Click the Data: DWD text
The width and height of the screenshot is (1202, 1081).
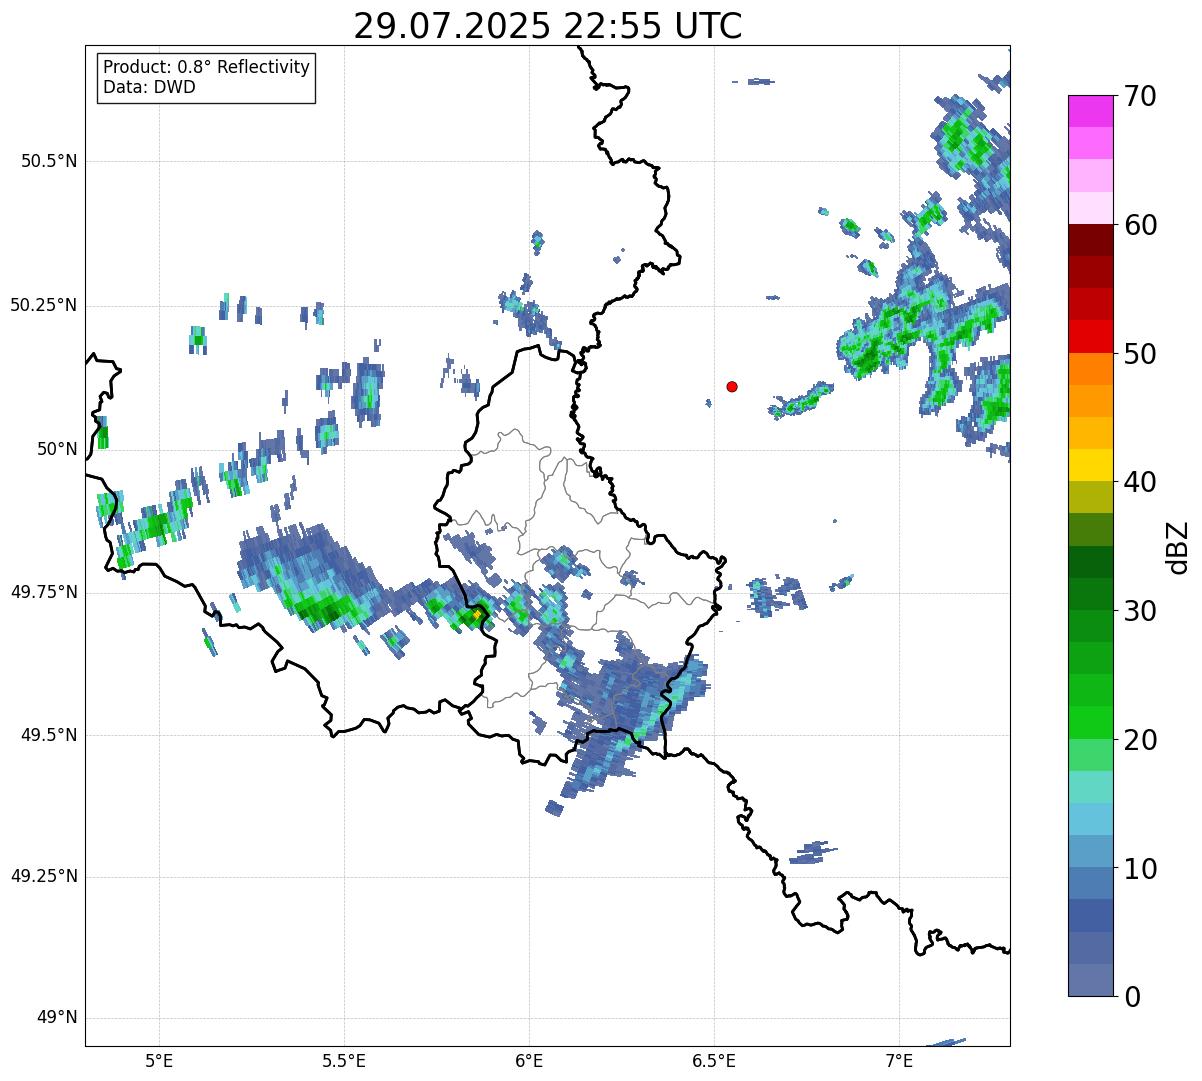click(x=149, y=87)
